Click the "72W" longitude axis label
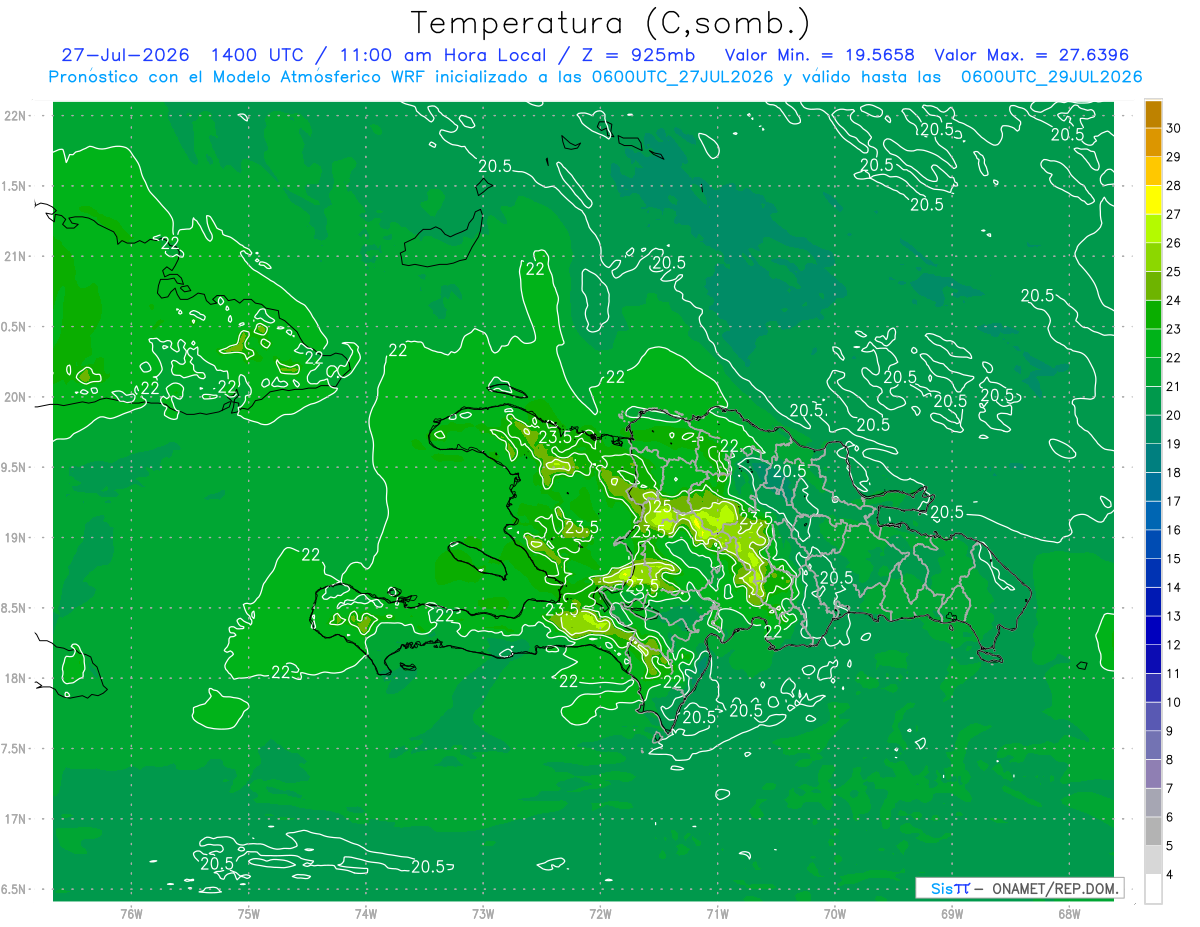 click(600, 914)
